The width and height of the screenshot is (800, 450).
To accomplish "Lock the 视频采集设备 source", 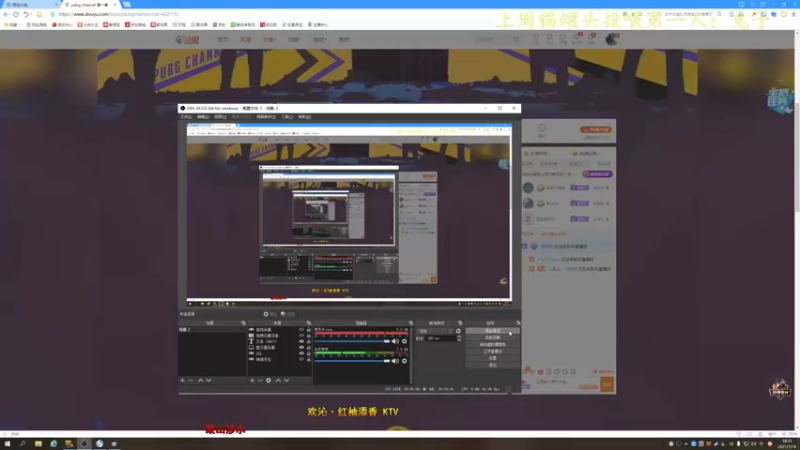I will point(309,336).
